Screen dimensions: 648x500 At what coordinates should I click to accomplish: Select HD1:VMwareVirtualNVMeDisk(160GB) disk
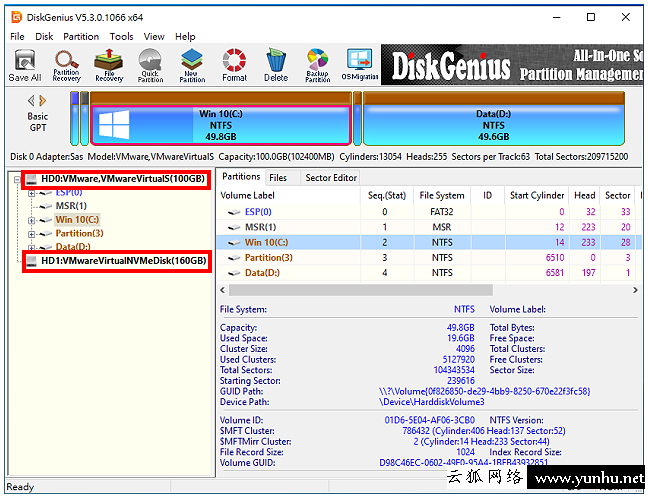pyautogui.click(x=124, y=261)
